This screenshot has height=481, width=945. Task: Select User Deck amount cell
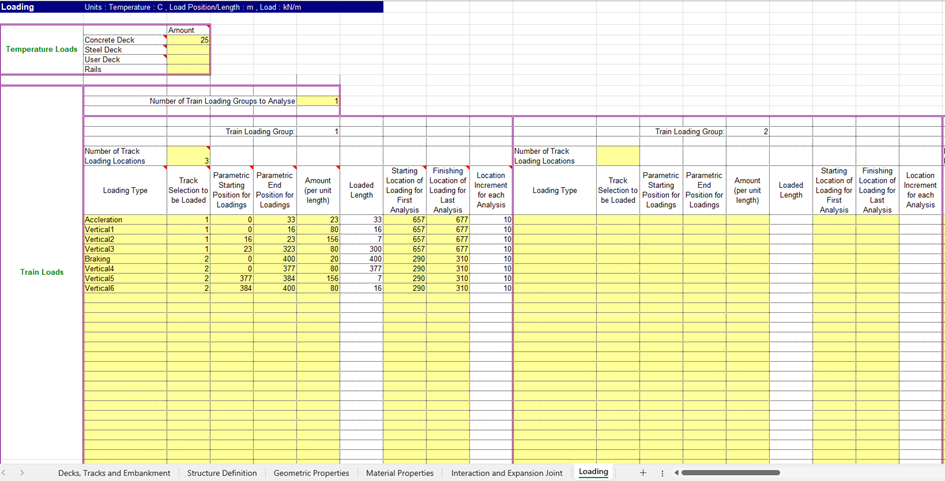pos(188,60)
